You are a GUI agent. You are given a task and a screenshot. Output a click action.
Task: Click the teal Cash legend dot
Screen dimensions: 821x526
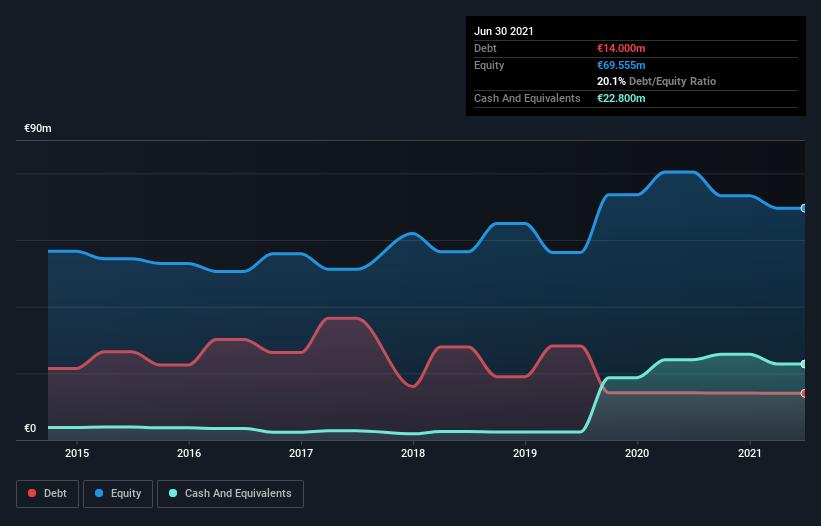coord(173,493)
